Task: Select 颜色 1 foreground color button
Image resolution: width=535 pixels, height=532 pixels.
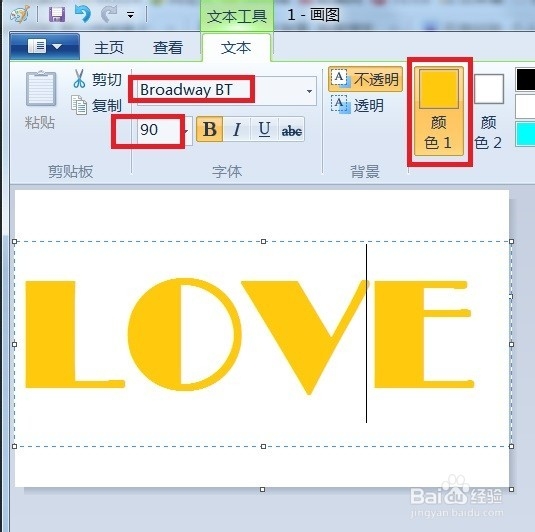Action: click(x=439, y=111)
